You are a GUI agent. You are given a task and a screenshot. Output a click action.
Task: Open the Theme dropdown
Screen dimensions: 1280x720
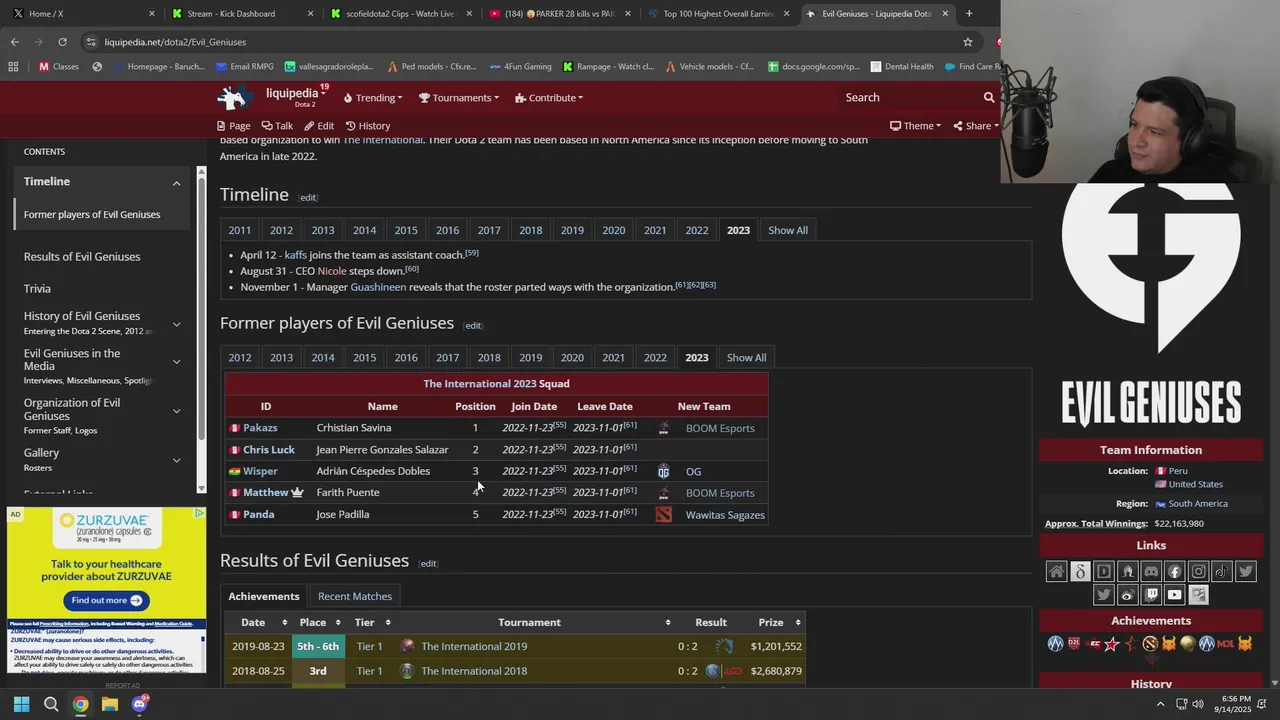[x=915, y=126]
